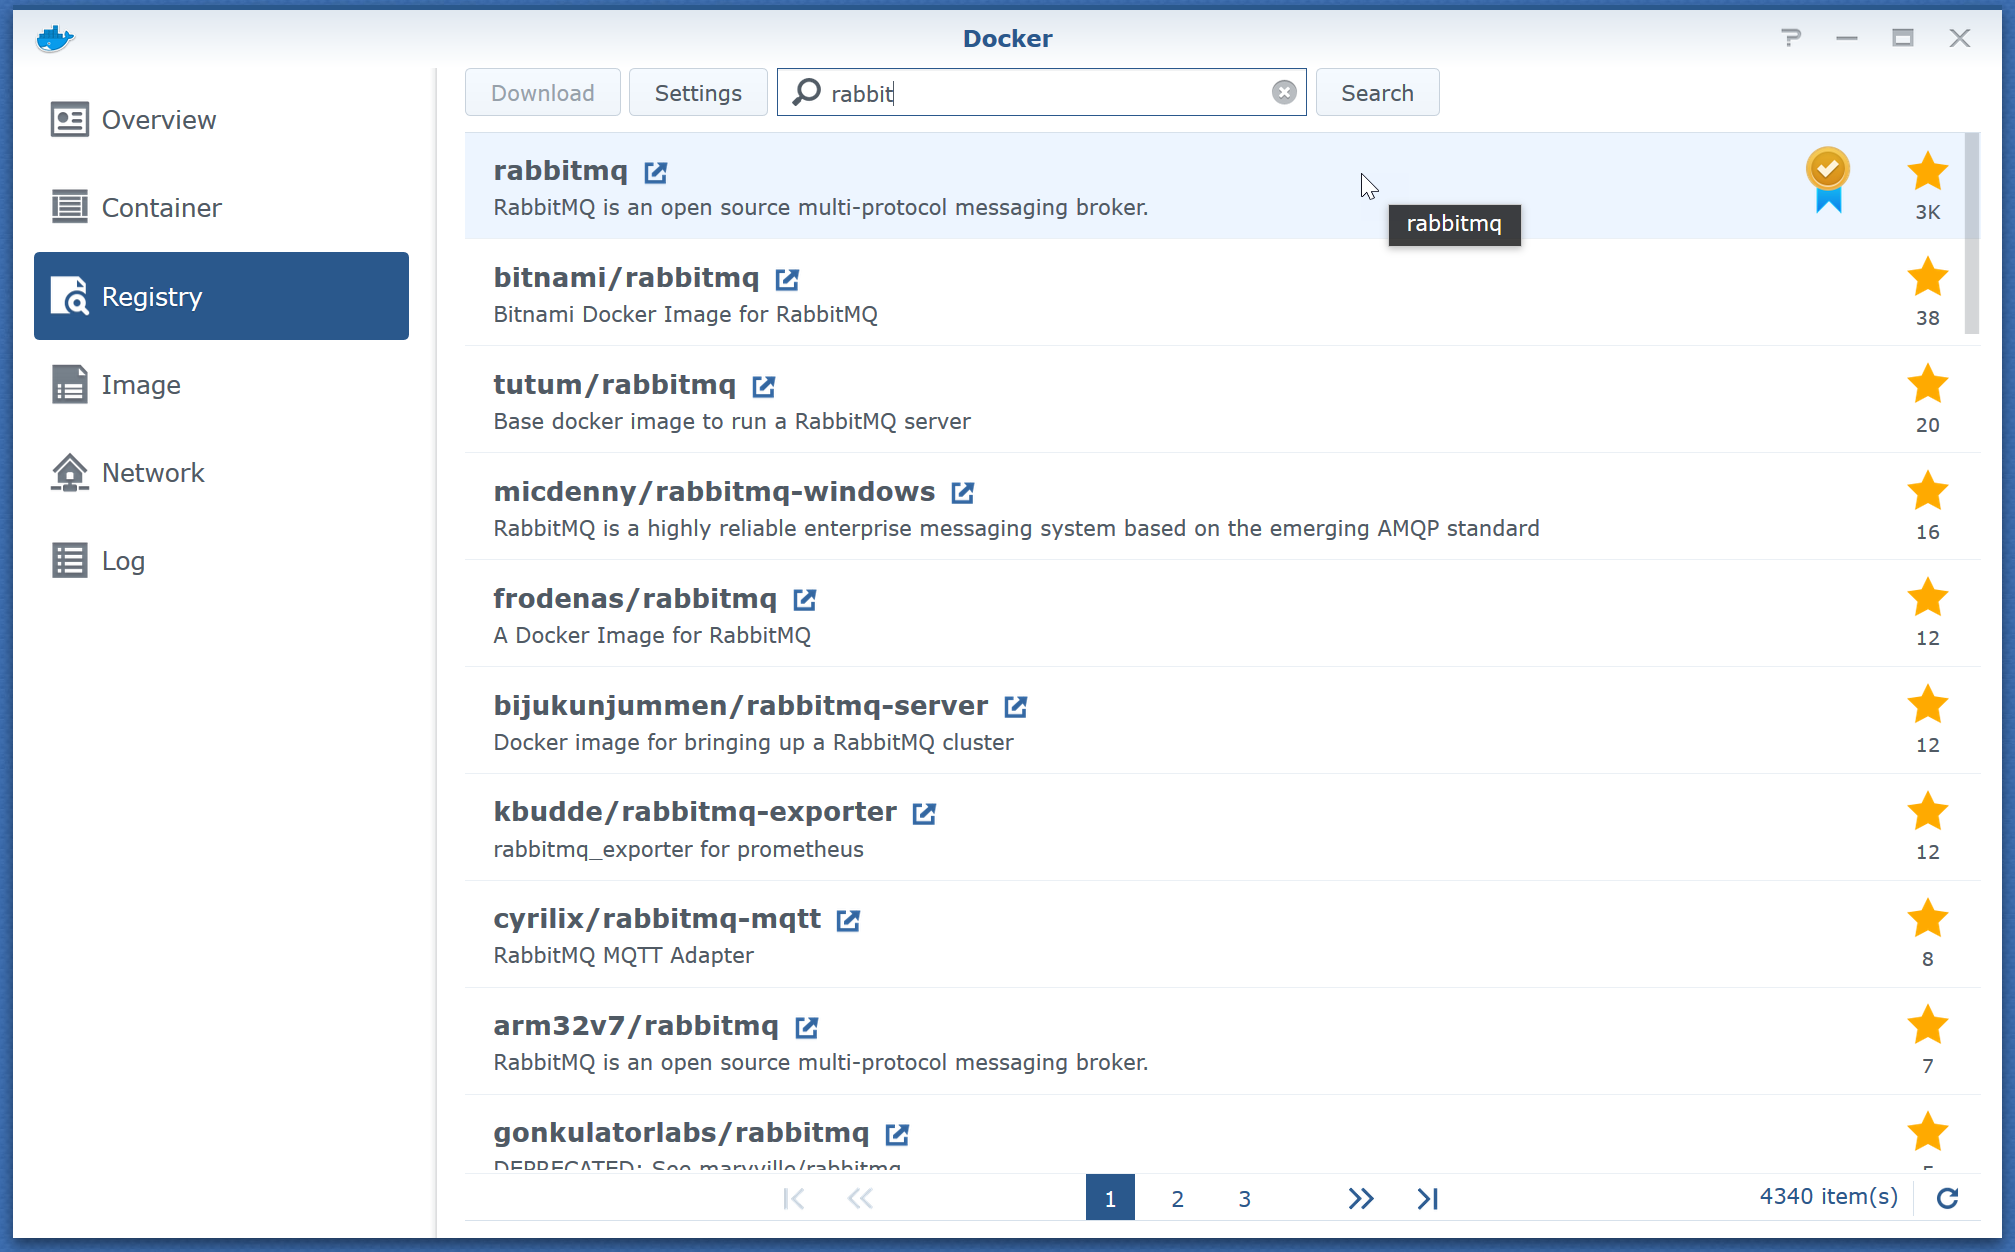Viewport: 2015px width, 1252px height.
Task: Open the Network section
Action: point(152,473)
